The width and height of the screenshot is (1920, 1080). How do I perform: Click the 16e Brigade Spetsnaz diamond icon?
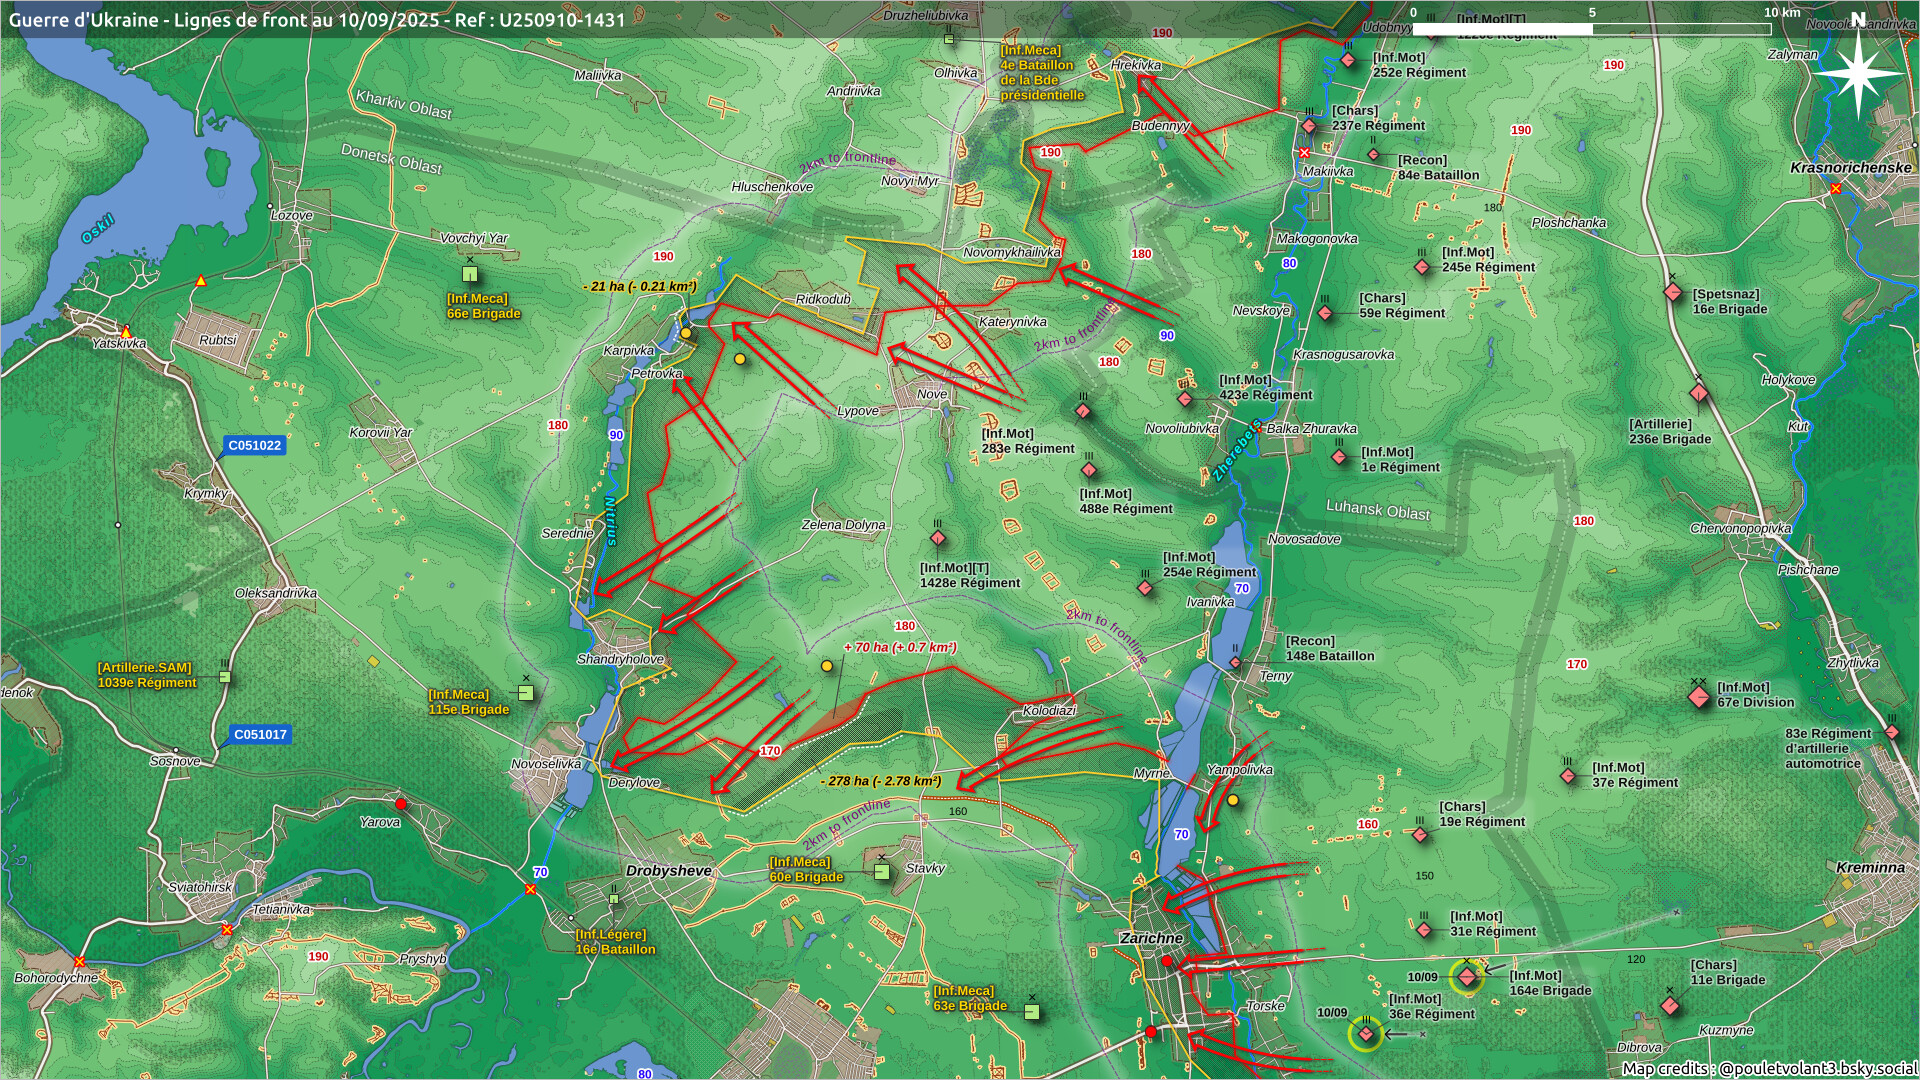tap(1673, 292)
